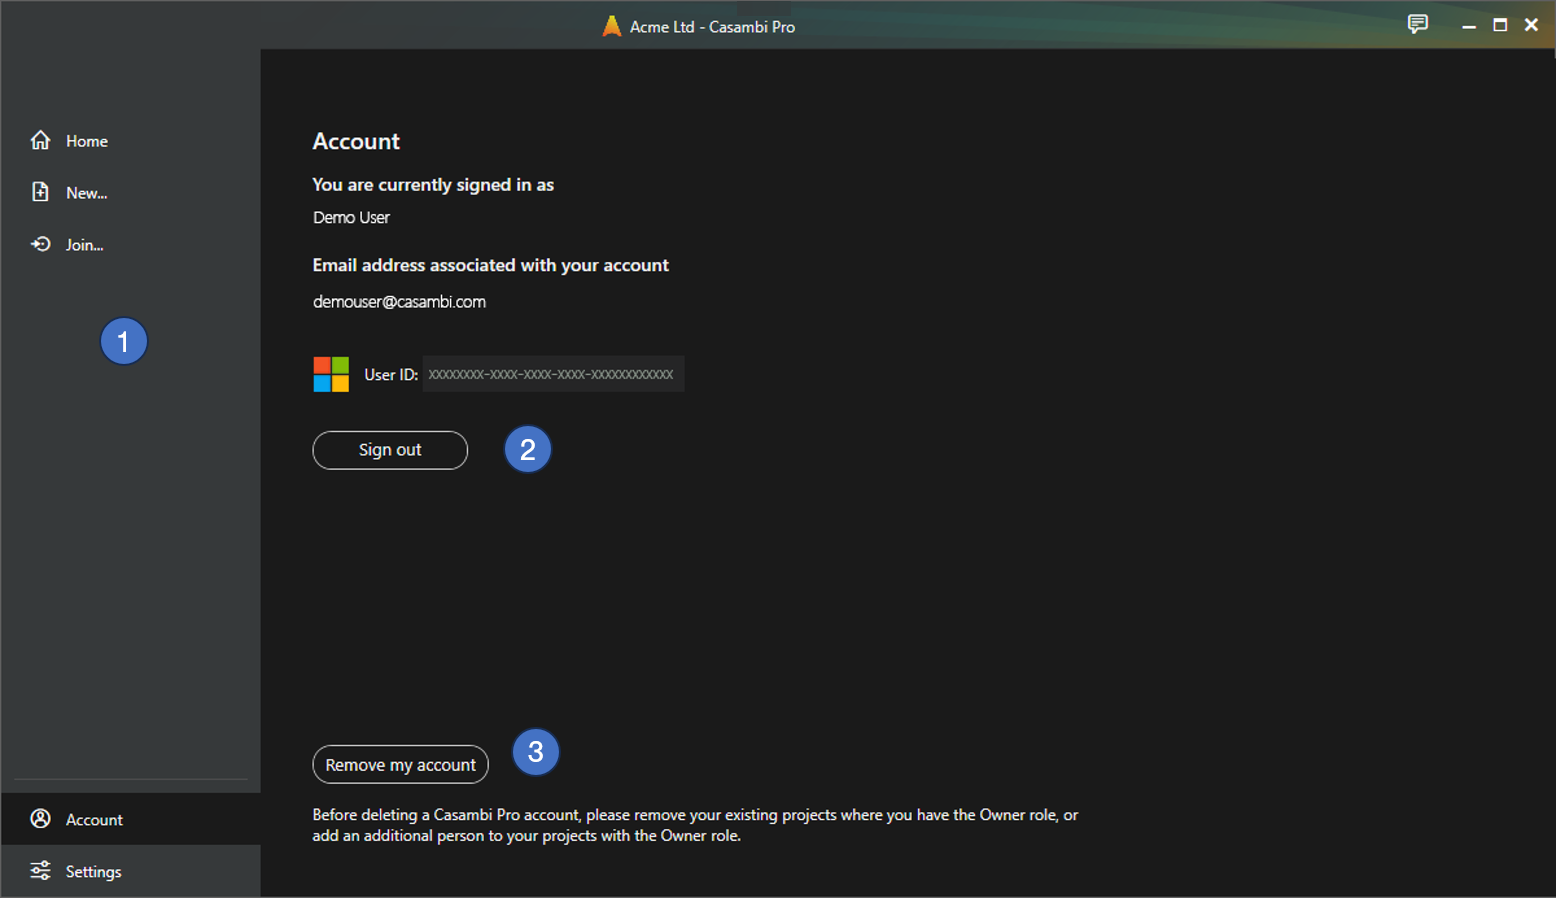The image size is (1556, 898).
Task: Click the Join arrow icon in the sidebar
Action: [40, 244]
